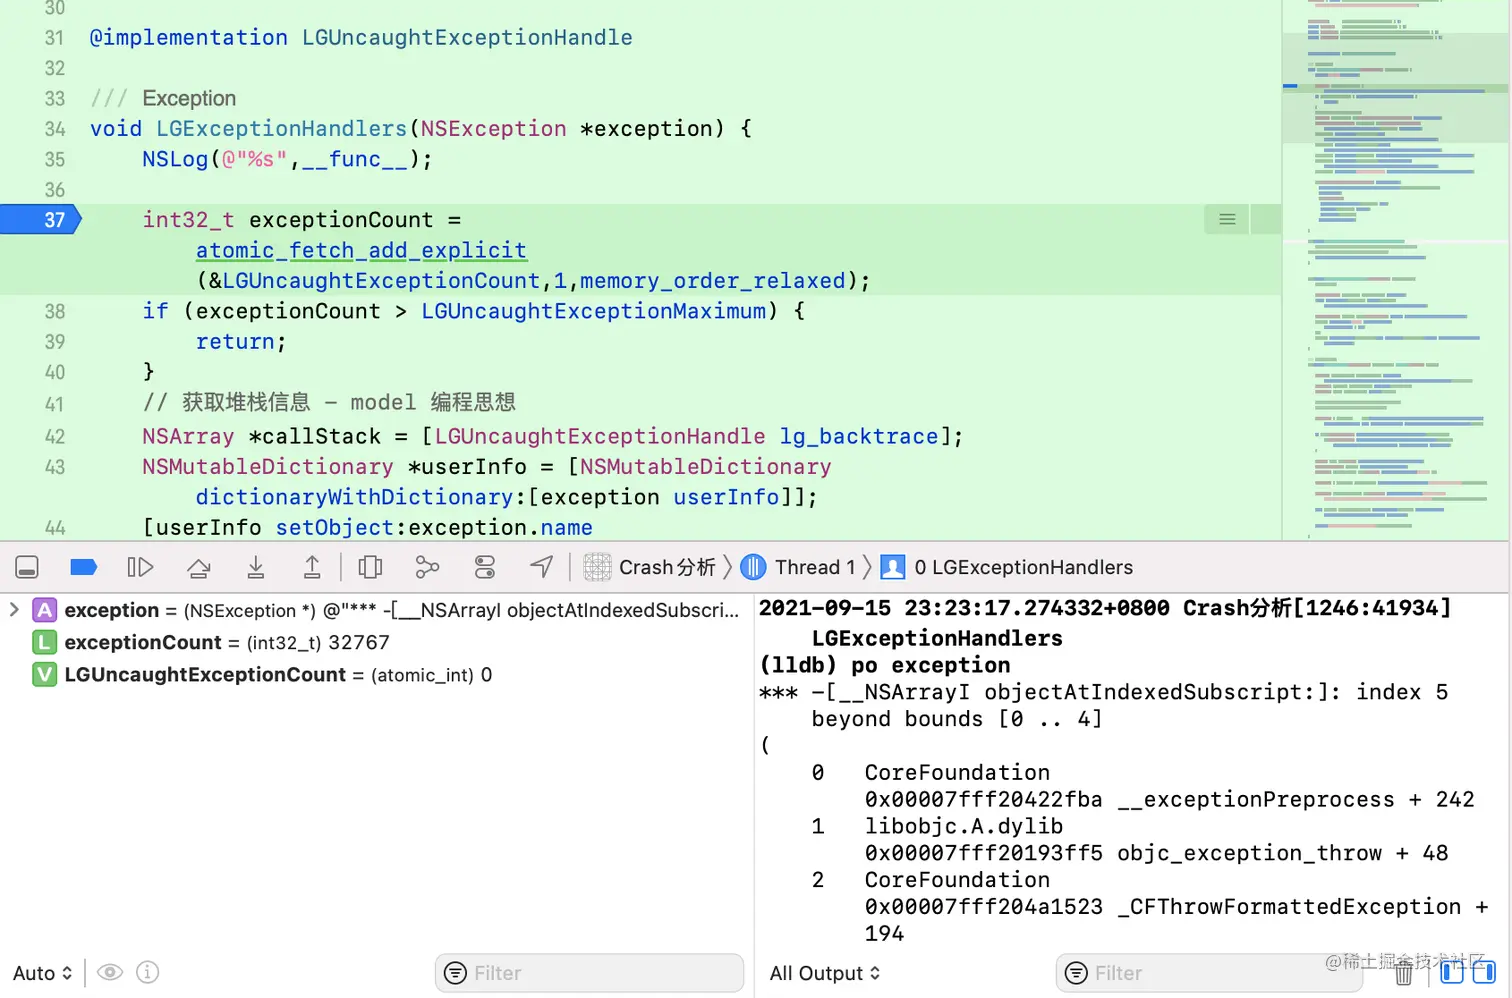Click the timestamp line in console output
The image size is (1512, 998).
point(1105,608)
